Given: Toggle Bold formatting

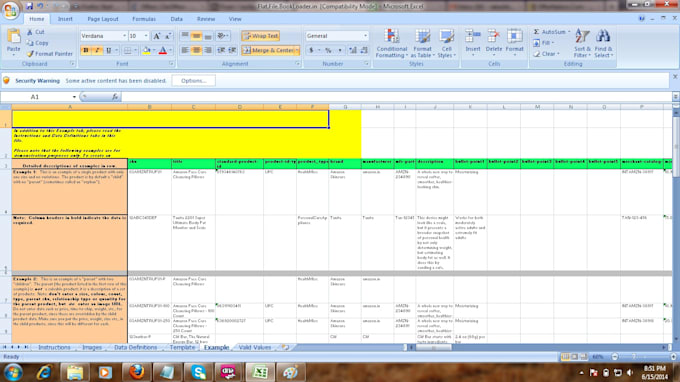Looking at the screenshot, I should pyautogui.click(x=85, y=50).
